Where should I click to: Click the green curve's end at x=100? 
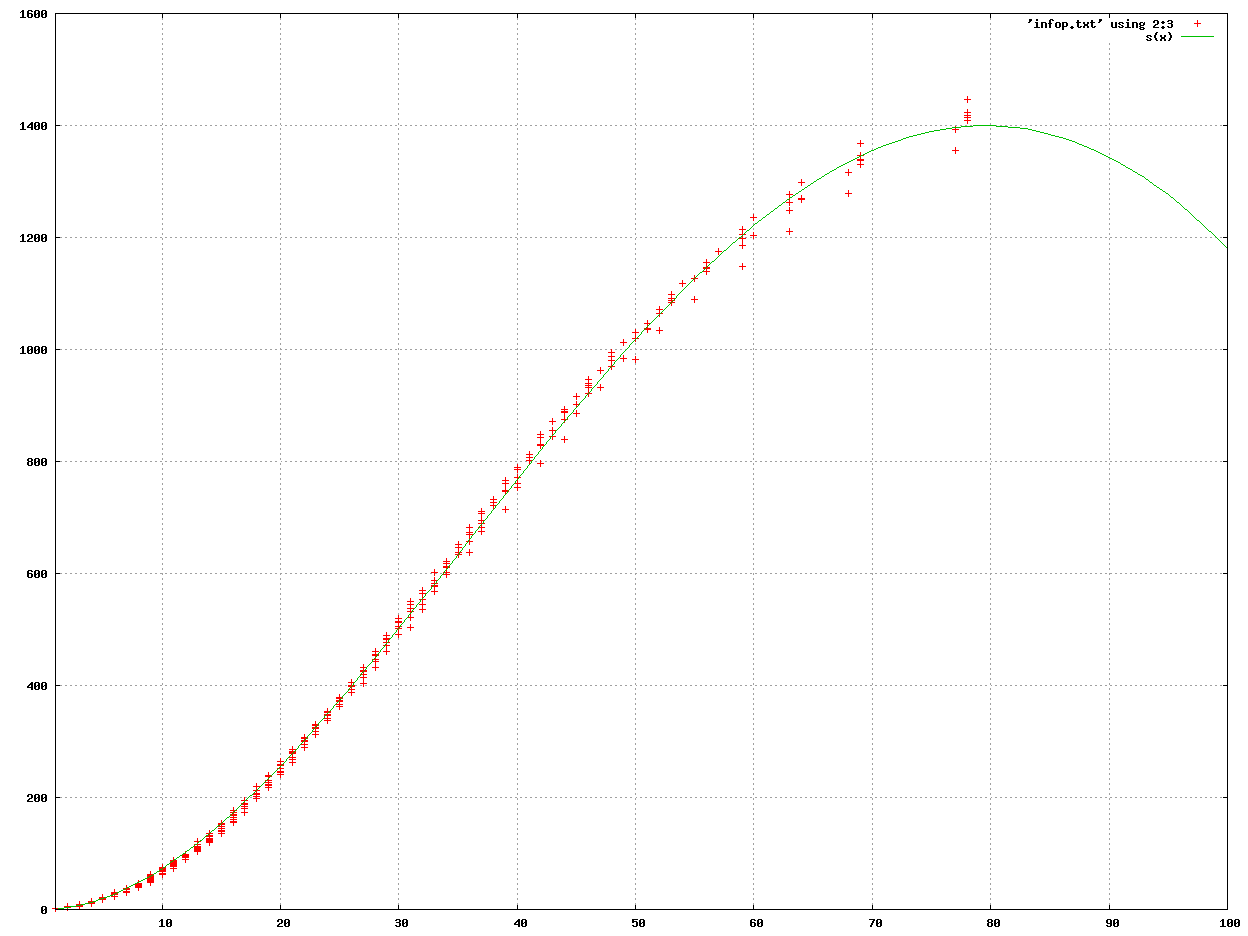coord(1226,248)
